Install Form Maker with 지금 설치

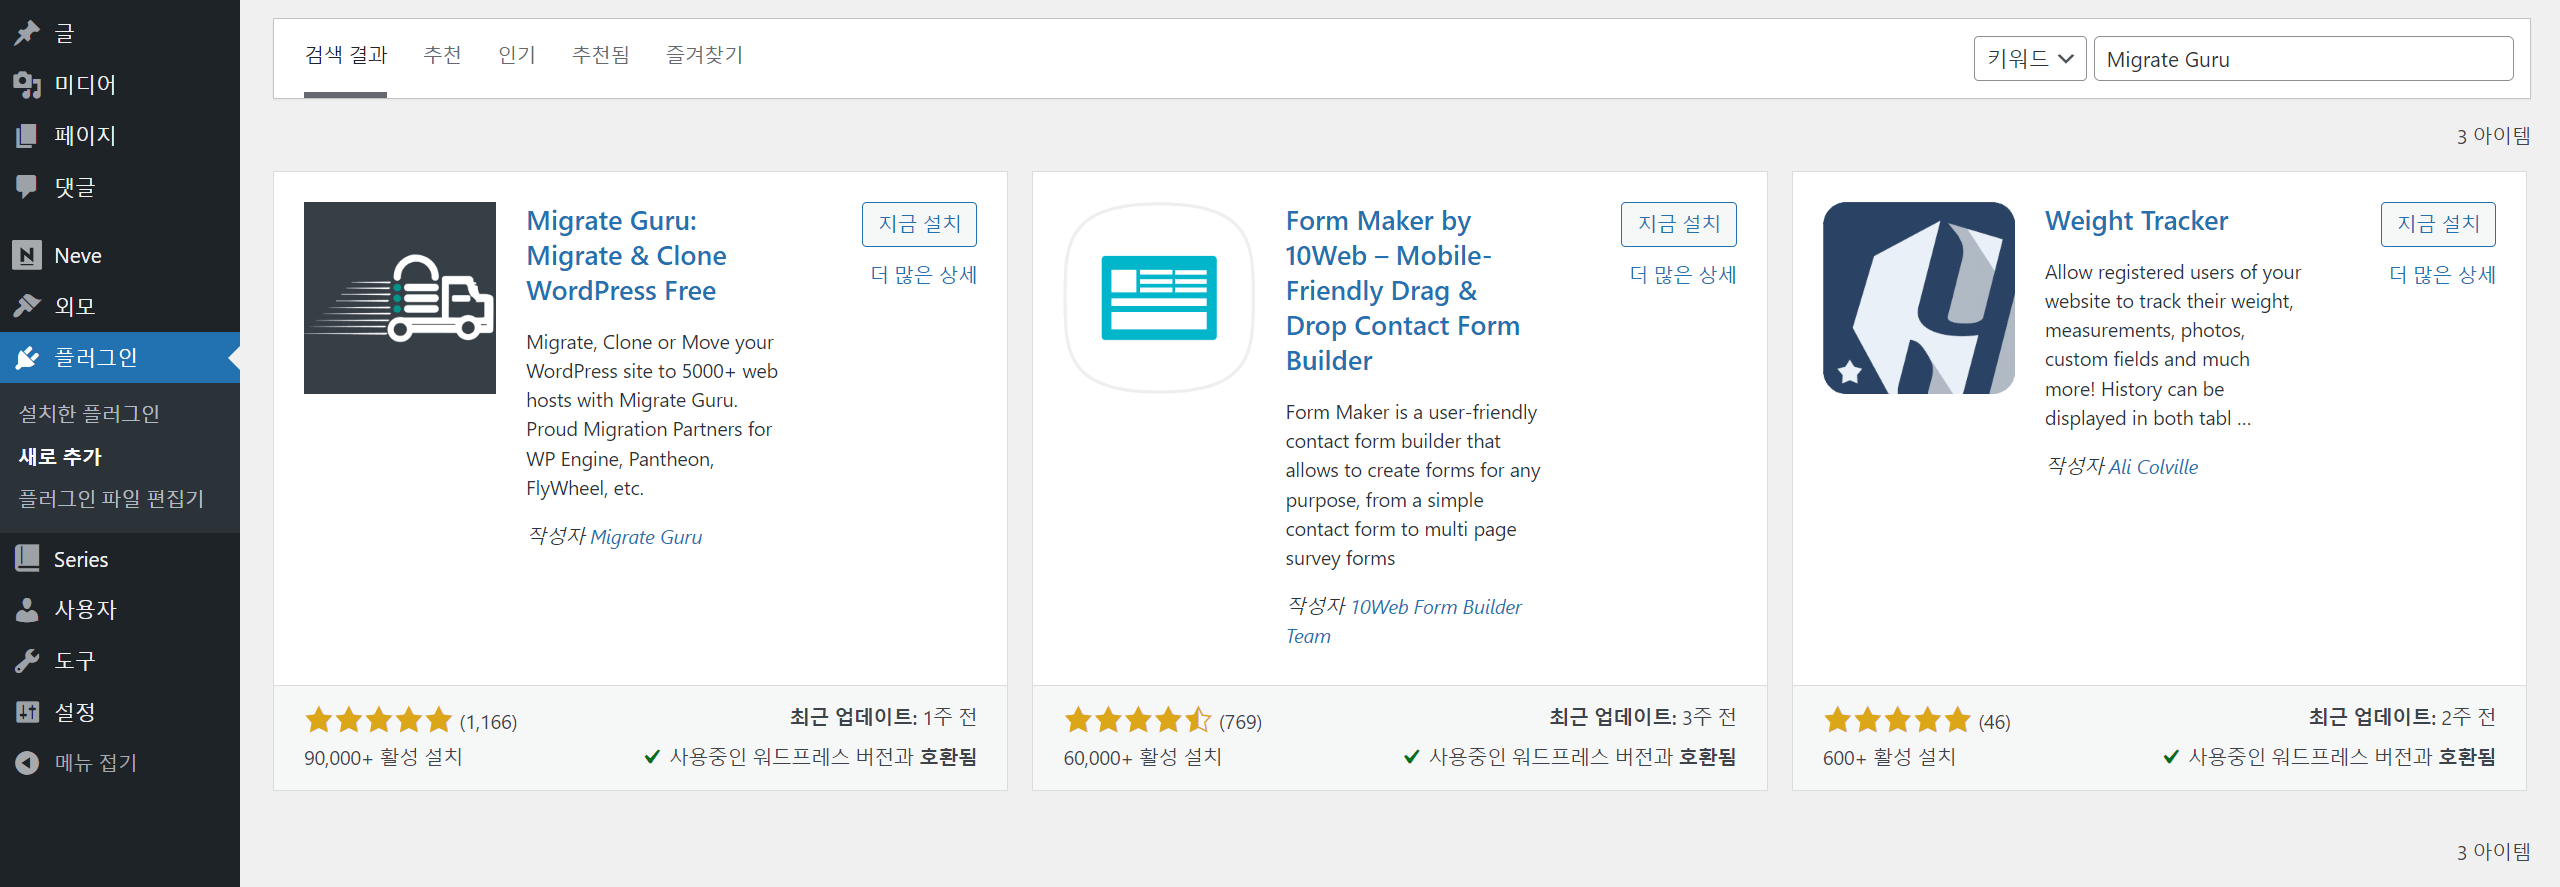[1678, 224]
